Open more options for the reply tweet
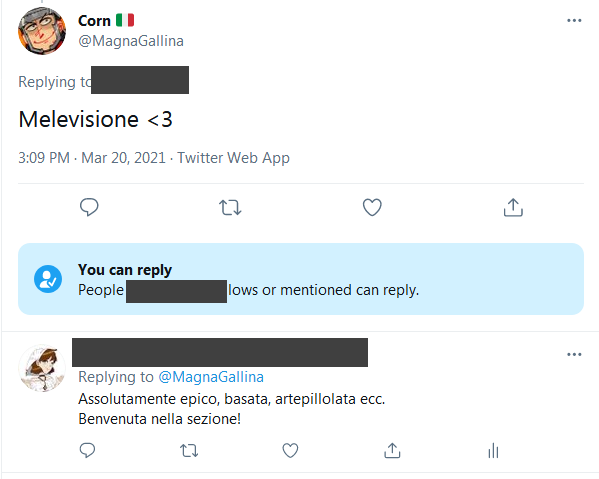599x479 pixels. coord(574,354)
